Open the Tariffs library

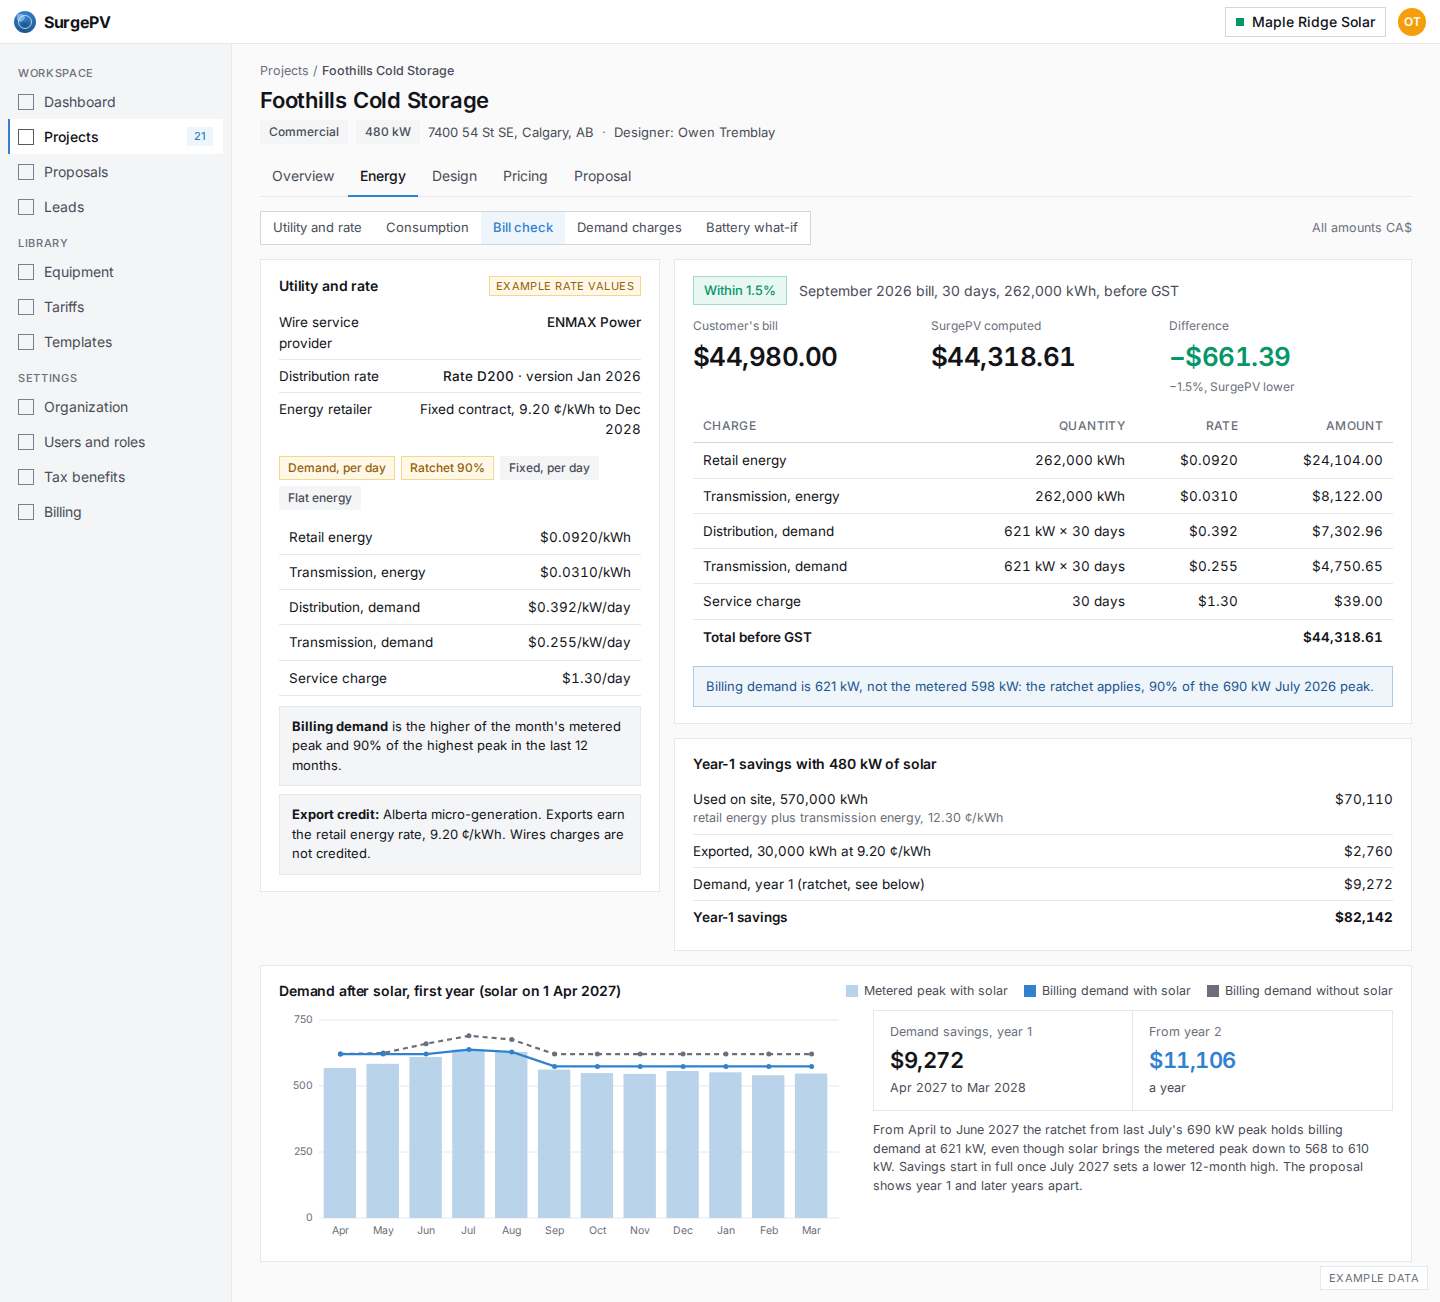tap(115, 307)
